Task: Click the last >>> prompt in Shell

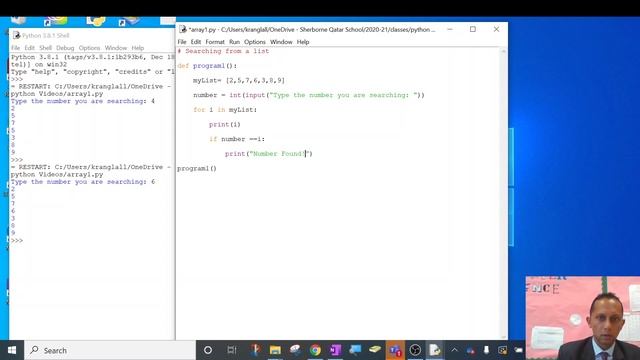Action: tap(17, 240)
